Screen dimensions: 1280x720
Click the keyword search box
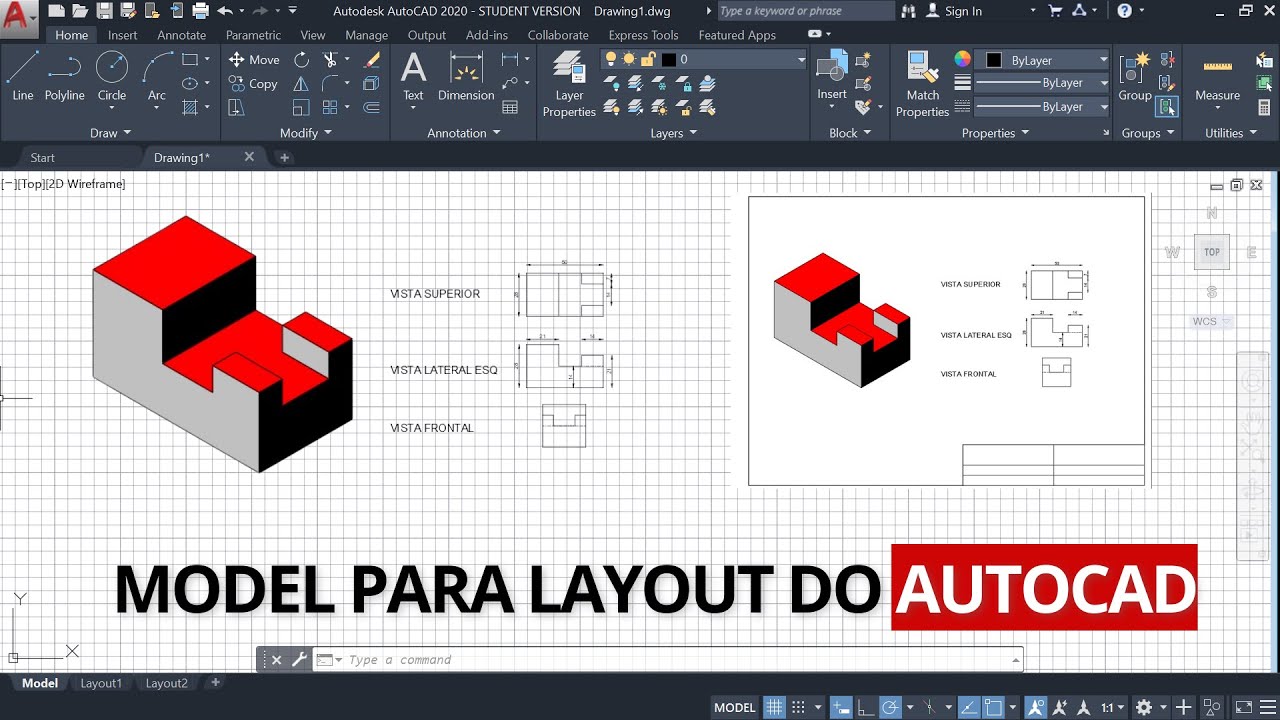click(807, 11)
